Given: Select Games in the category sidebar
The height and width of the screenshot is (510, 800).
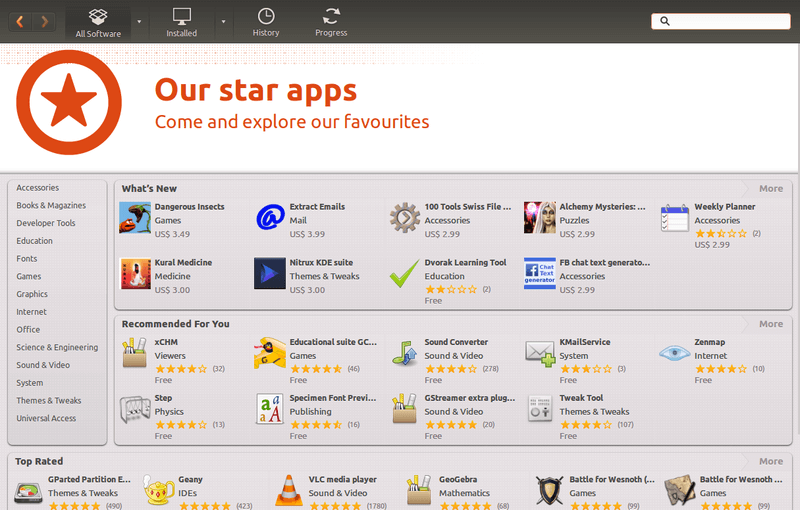Looking at the screenshot, I should click(x=29, y=276).
